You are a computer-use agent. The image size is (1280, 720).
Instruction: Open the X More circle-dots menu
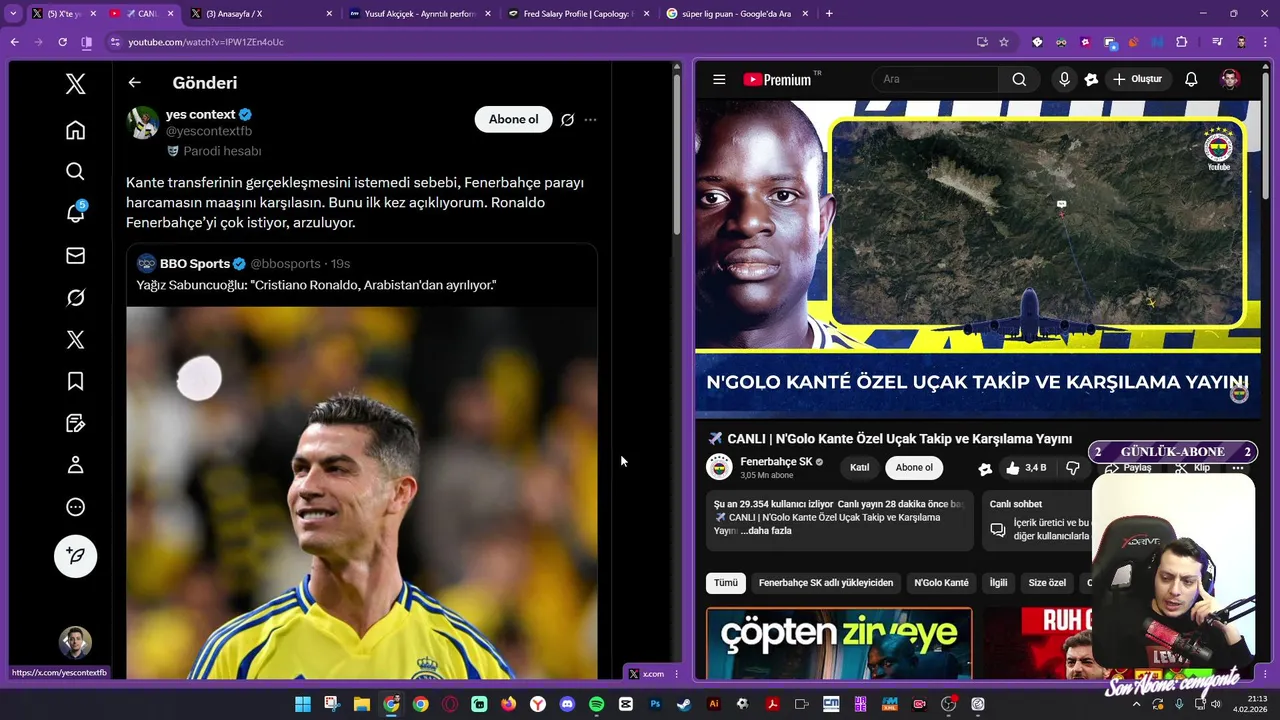click(x=75, y=507)
